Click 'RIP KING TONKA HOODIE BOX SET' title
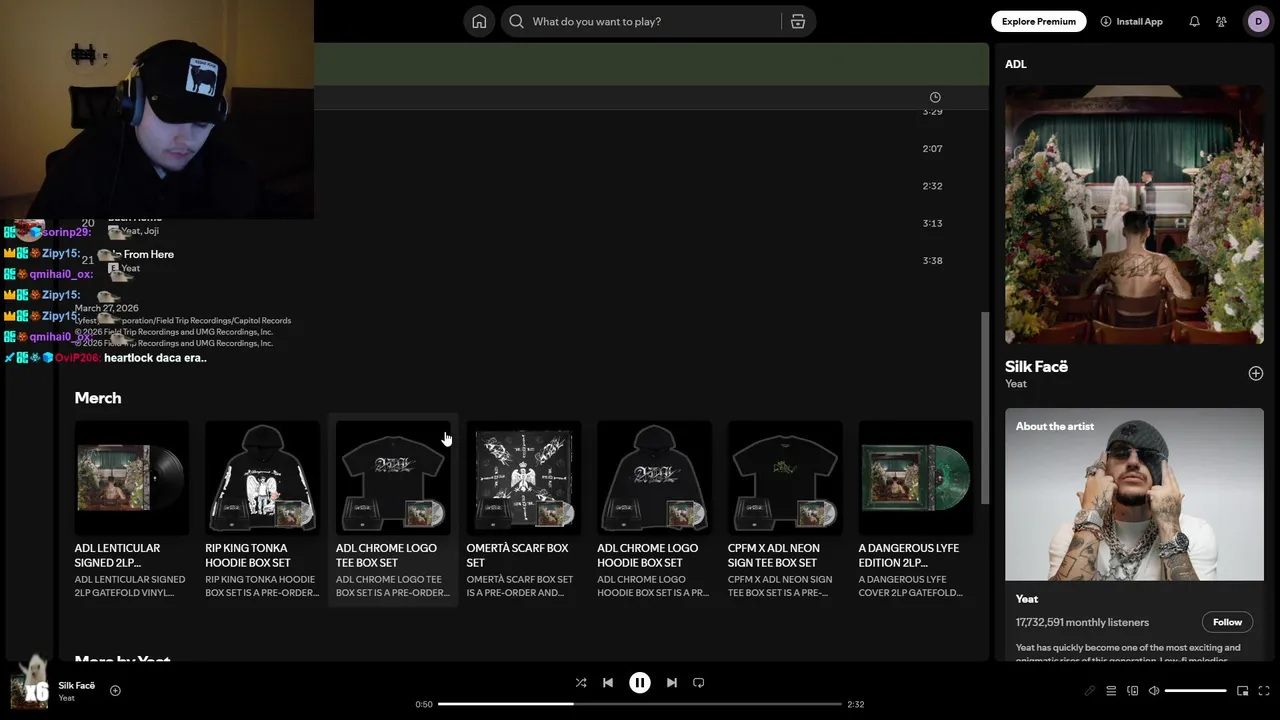Screen dimensions: 1280x720 [x=248, y=555]
